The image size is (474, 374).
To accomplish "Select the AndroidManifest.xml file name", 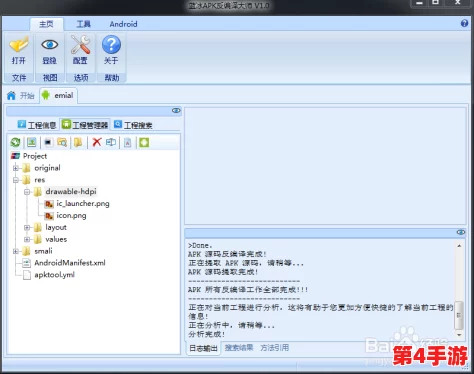I will (x=70, y=263).
